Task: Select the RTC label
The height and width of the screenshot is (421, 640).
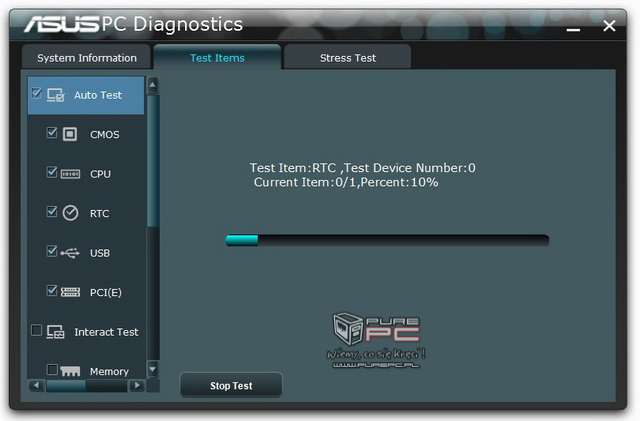Action: click(100, 213)
